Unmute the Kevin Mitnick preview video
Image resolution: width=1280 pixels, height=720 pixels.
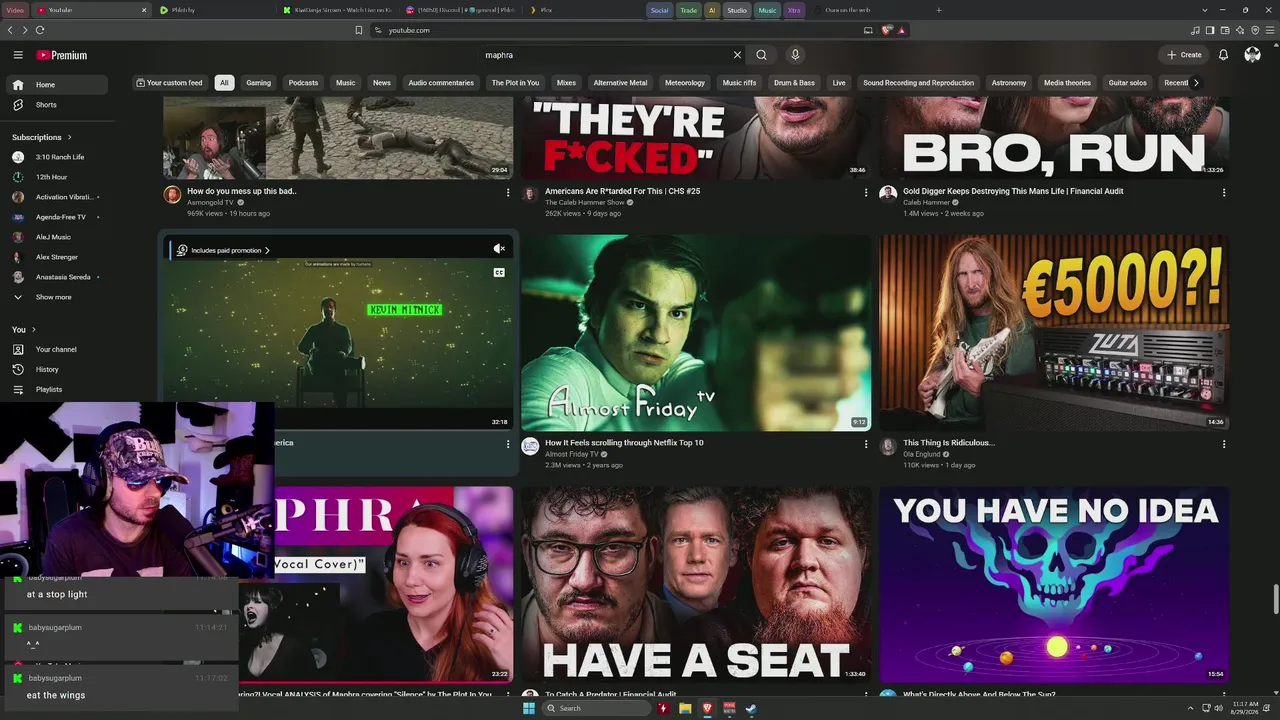[499, 249]
